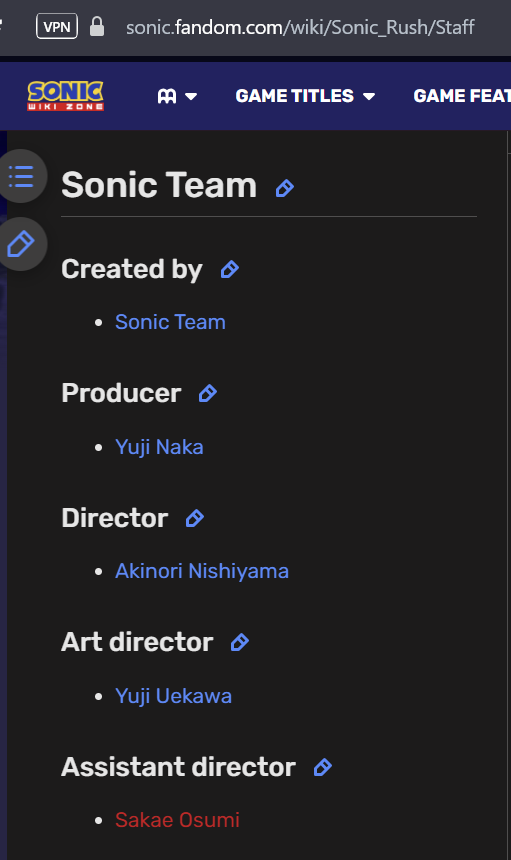This screenshot has width=511, height=860.
Task: Edit the Sonic Team section heading
Action: 285,188
